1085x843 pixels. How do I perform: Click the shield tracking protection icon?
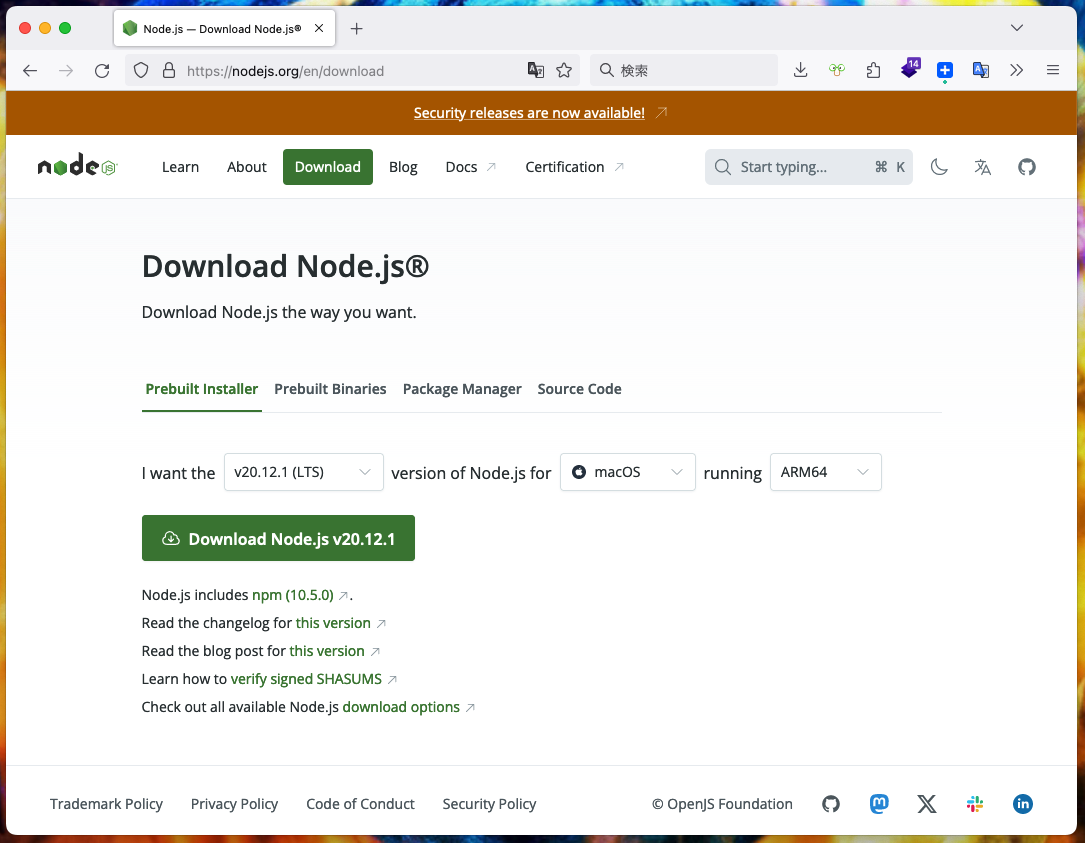pyautogui.click(x=141, y=71)
